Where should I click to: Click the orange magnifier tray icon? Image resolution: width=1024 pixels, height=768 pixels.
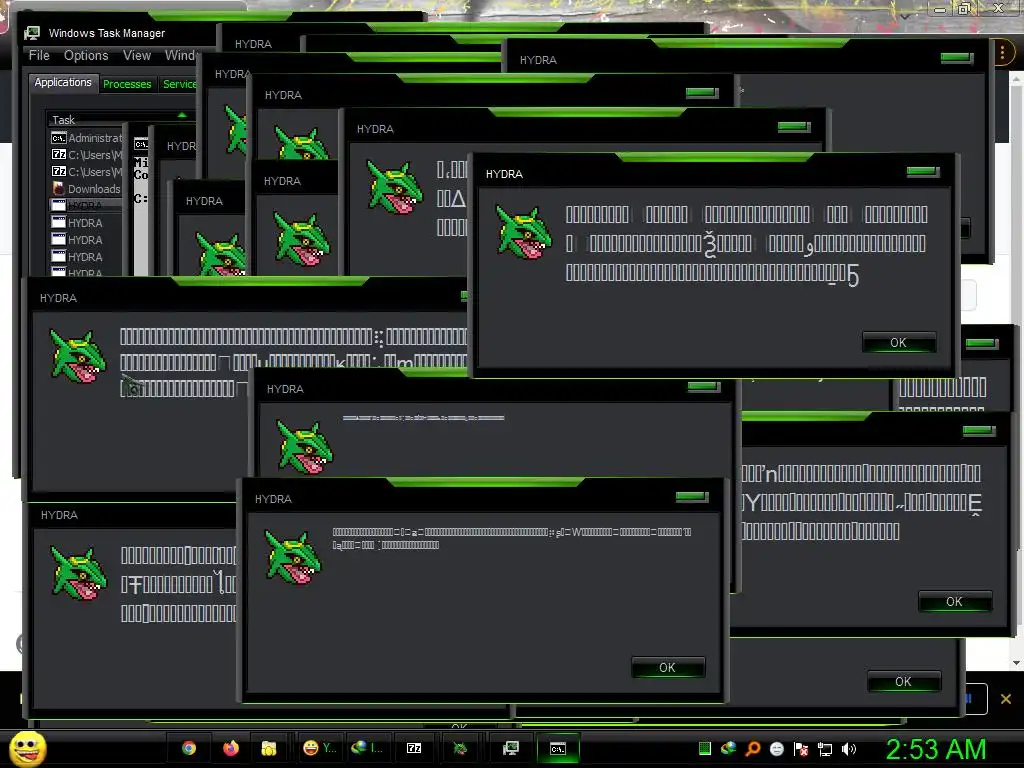[752, 748]
